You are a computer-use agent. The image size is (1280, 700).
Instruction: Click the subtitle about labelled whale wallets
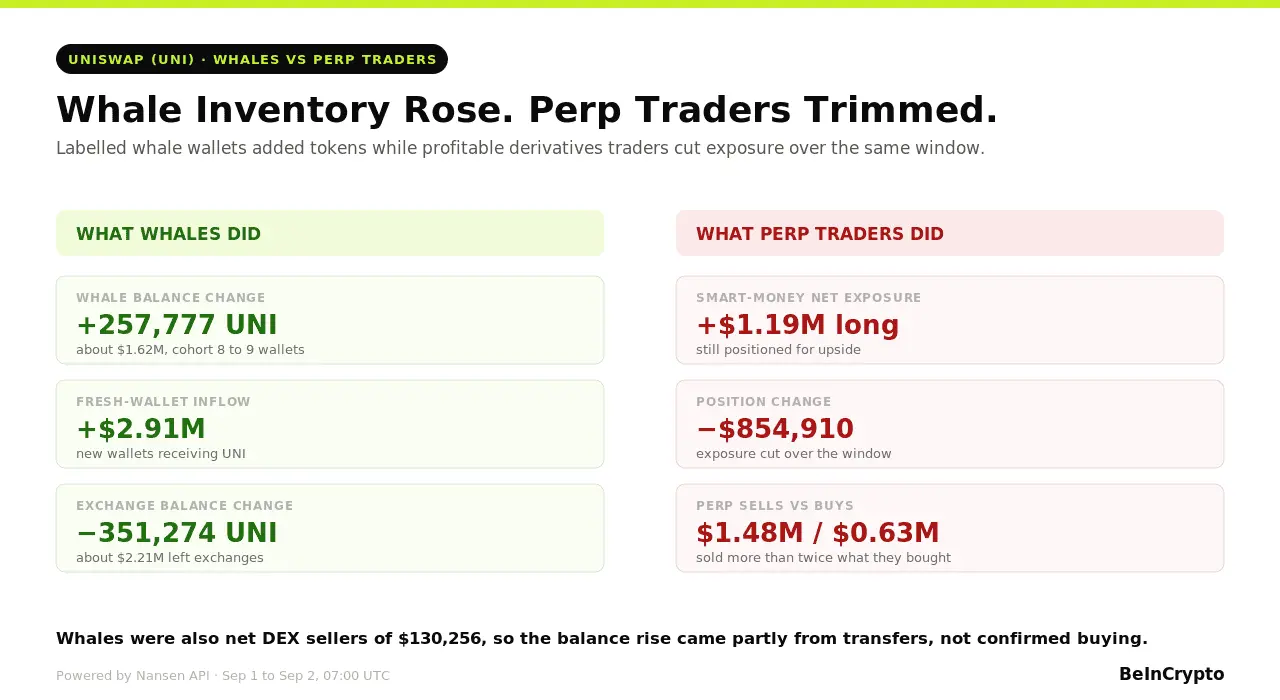click(520, 148)
